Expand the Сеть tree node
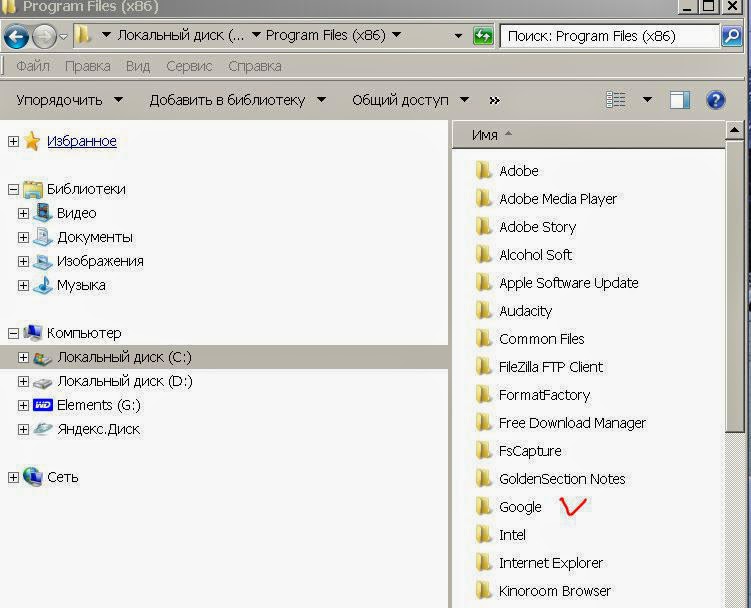The image size is (751, 608). [x=13, y=477]
